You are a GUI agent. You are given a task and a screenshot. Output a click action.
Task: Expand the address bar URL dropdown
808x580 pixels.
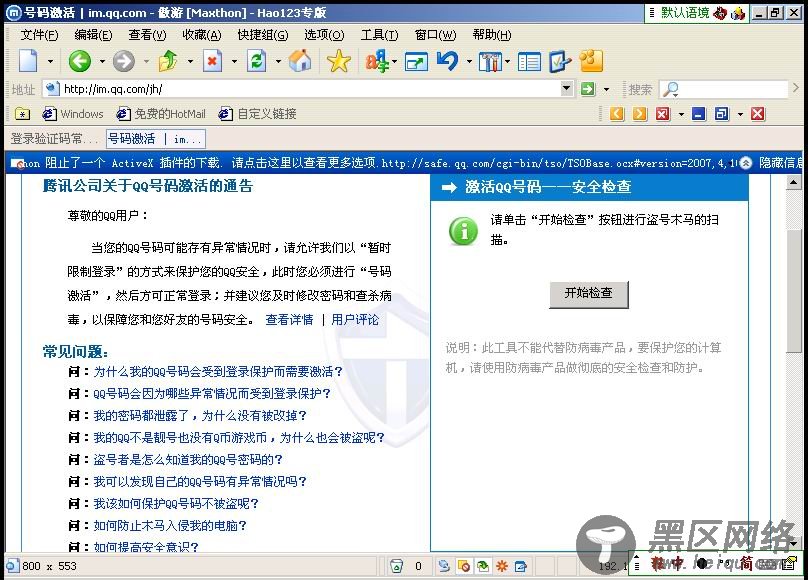click(566, 89)
